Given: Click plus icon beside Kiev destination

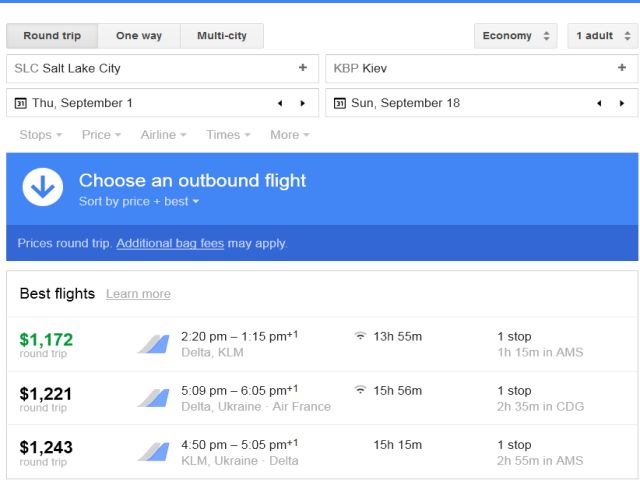Looking at the screenshot, I should [x=621, y=68].
